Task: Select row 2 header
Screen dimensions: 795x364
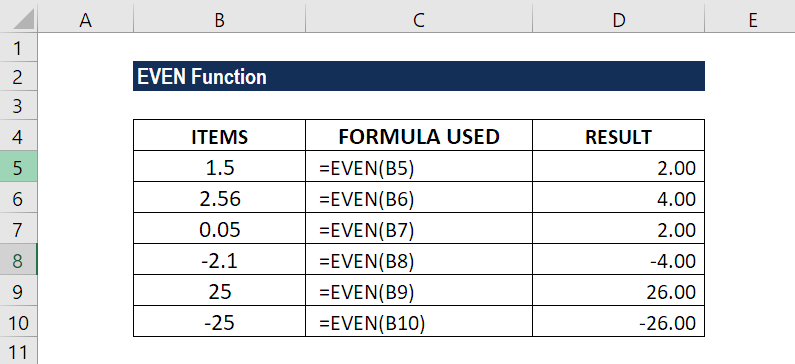Action: click(x=19, y=77)
